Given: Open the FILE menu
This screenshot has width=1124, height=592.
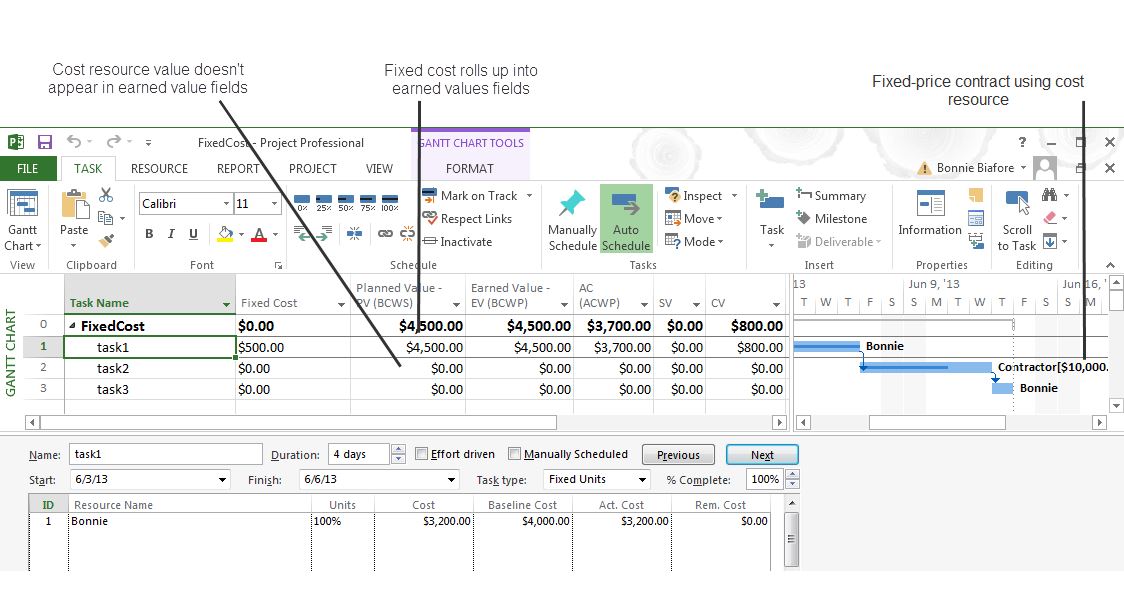Looking at the screenshot, I should 27,168.
